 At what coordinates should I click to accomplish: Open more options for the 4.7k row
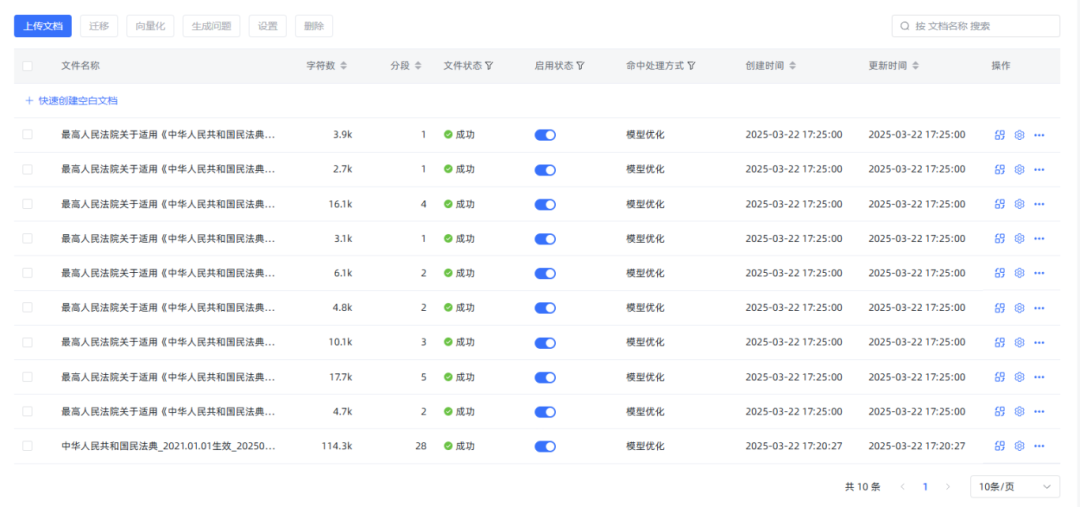1039,411
